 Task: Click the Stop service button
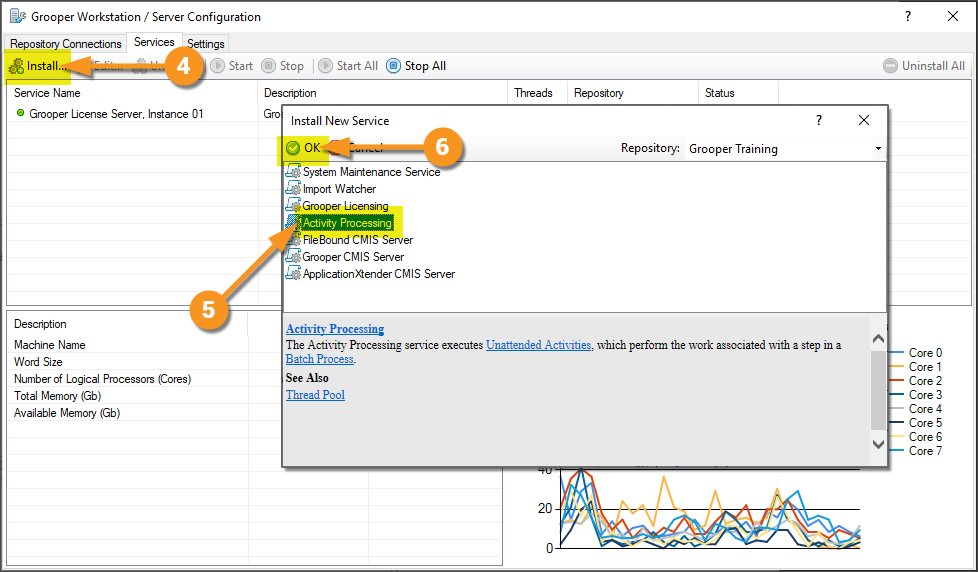point(283,66)
